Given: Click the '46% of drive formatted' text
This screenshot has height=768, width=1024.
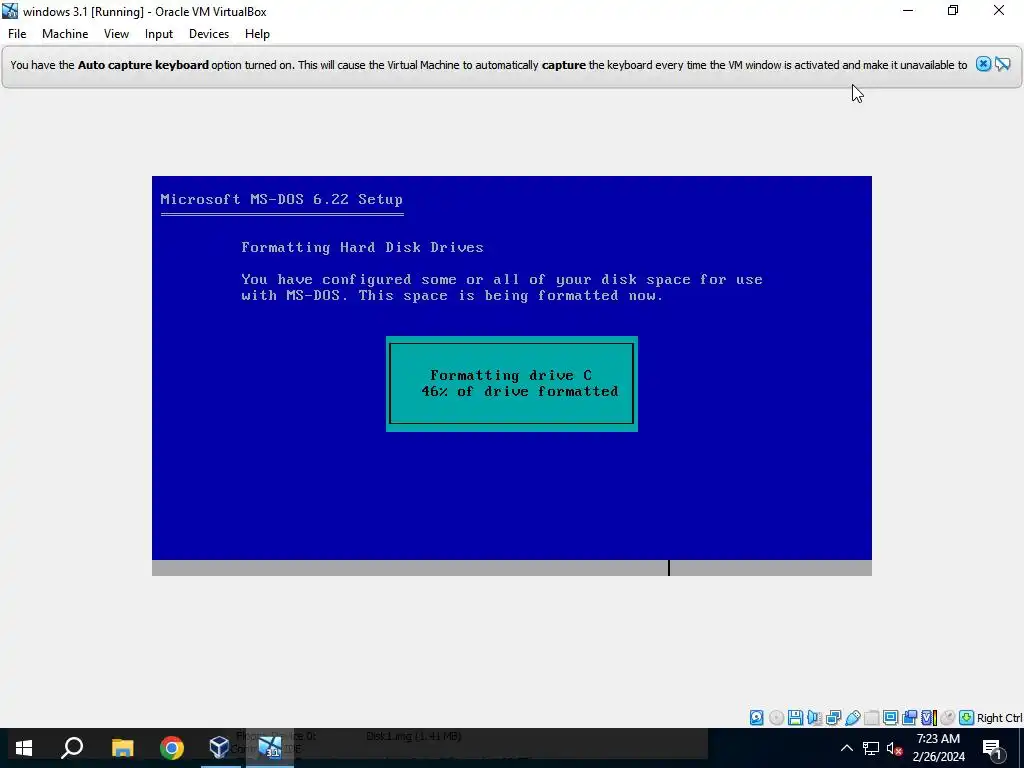Looking at the screenshot, I should coord(520,391).
